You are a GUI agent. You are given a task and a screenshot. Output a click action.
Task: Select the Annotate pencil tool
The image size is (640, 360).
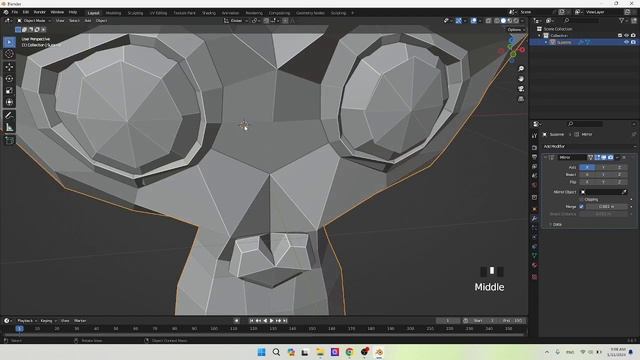pos(9,116)
